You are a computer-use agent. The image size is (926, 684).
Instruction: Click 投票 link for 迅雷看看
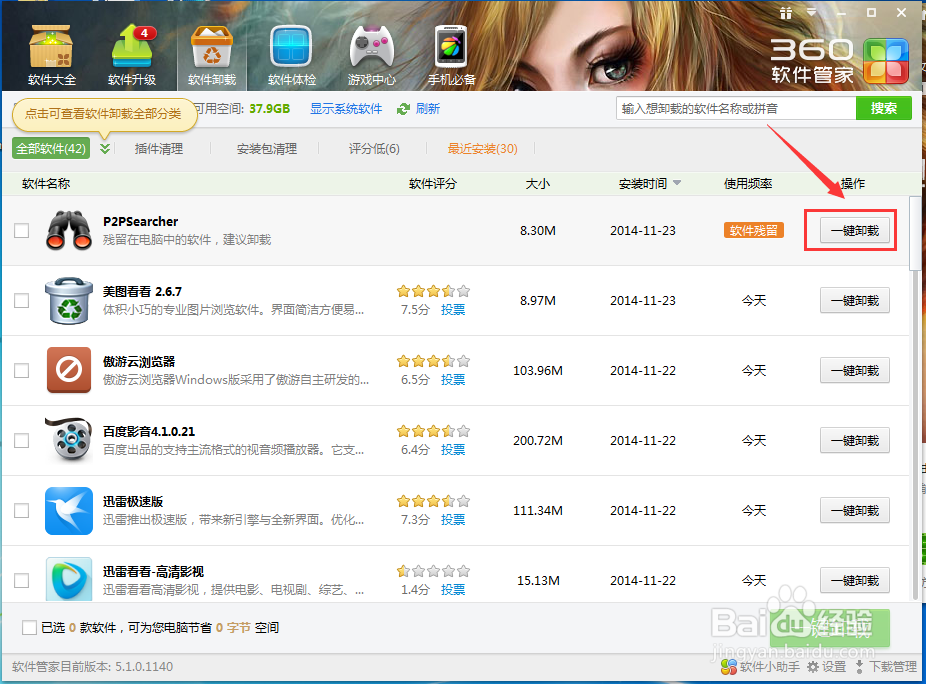point(453,589)
